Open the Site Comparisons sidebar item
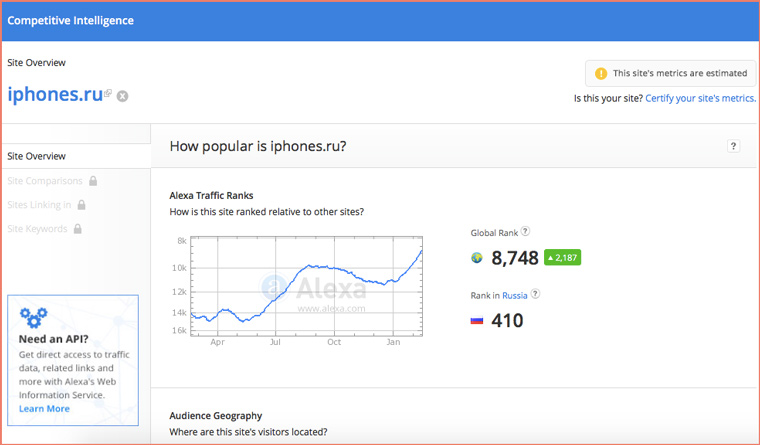Image resolution: width=760 pixels, height=445 pixels. click(45, 181)
